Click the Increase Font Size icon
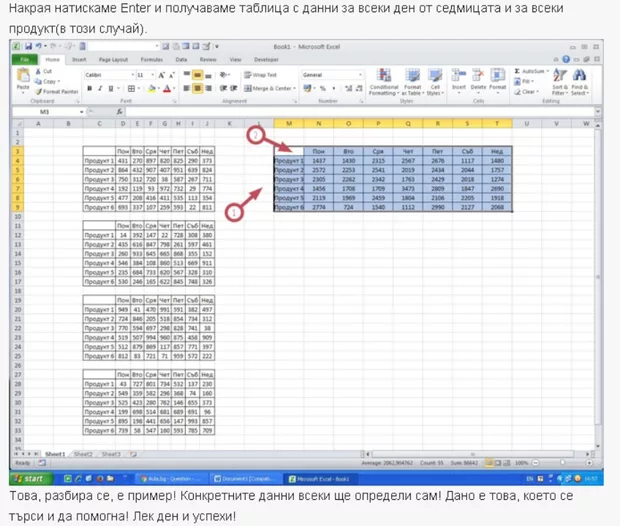Screen dimensions: 620x526 pos(161,75)
